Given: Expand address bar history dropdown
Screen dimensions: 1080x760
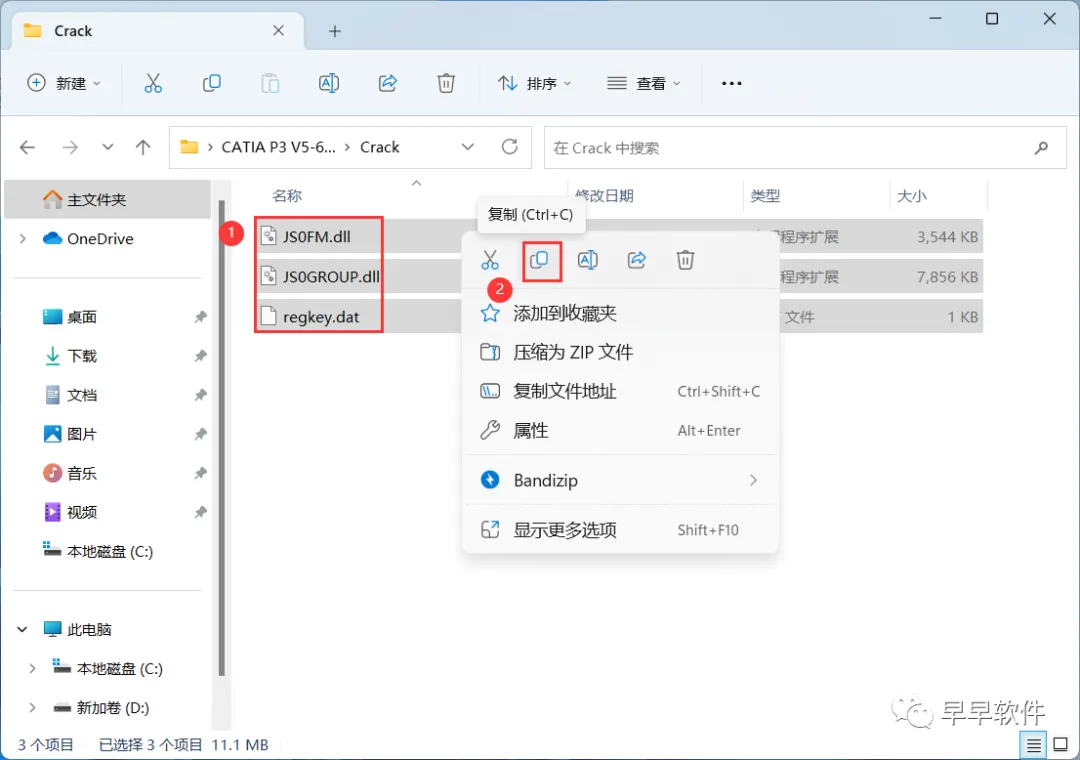Looking at the screenshot, I should tap(468, 147).
